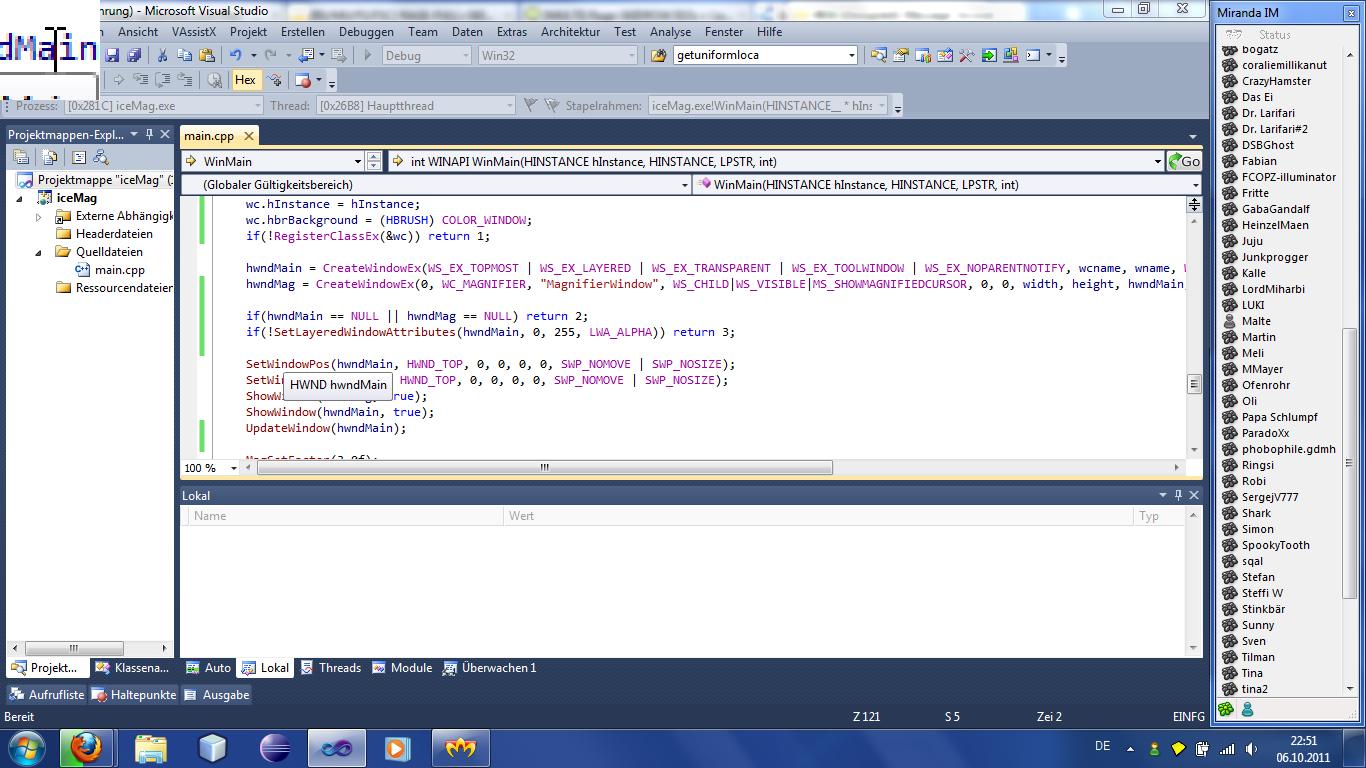The image size is (1366, 768).
Task: Launch Firefox from the taskbar
Action: click(x=85, y=747)
